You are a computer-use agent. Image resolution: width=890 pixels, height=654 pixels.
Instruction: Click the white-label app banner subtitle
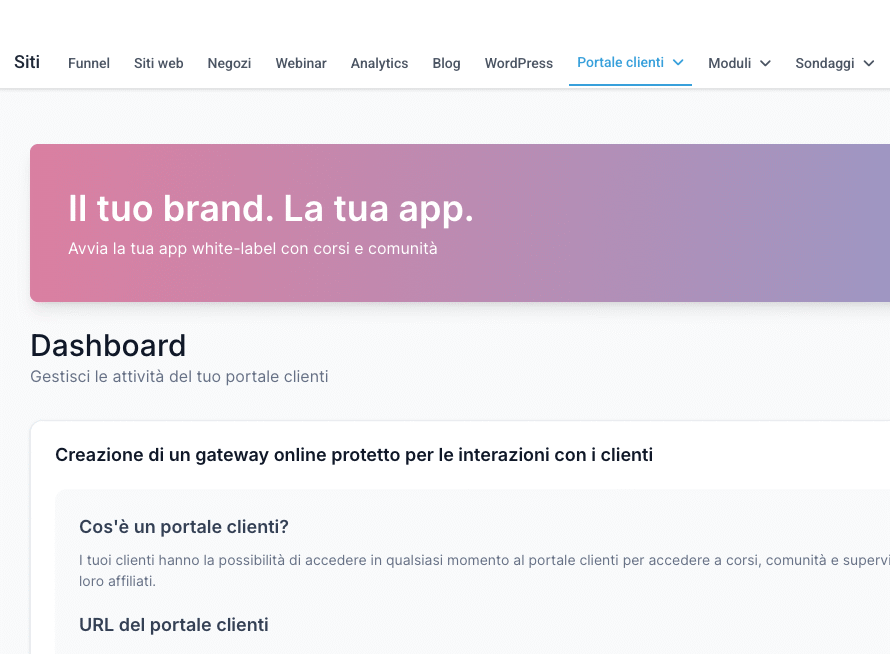[x=252, y=248]
